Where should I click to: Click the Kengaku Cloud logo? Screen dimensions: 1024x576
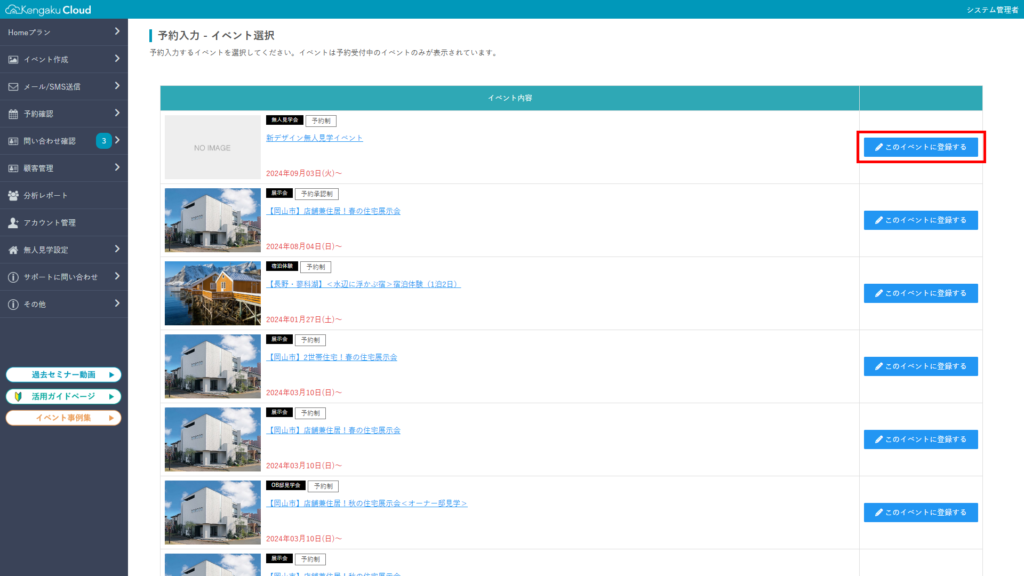click(48, 10)
